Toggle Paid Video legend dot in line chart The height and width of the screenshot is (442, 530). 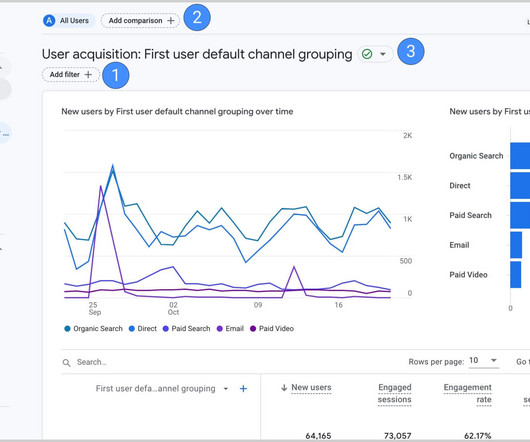pos(253,328)
